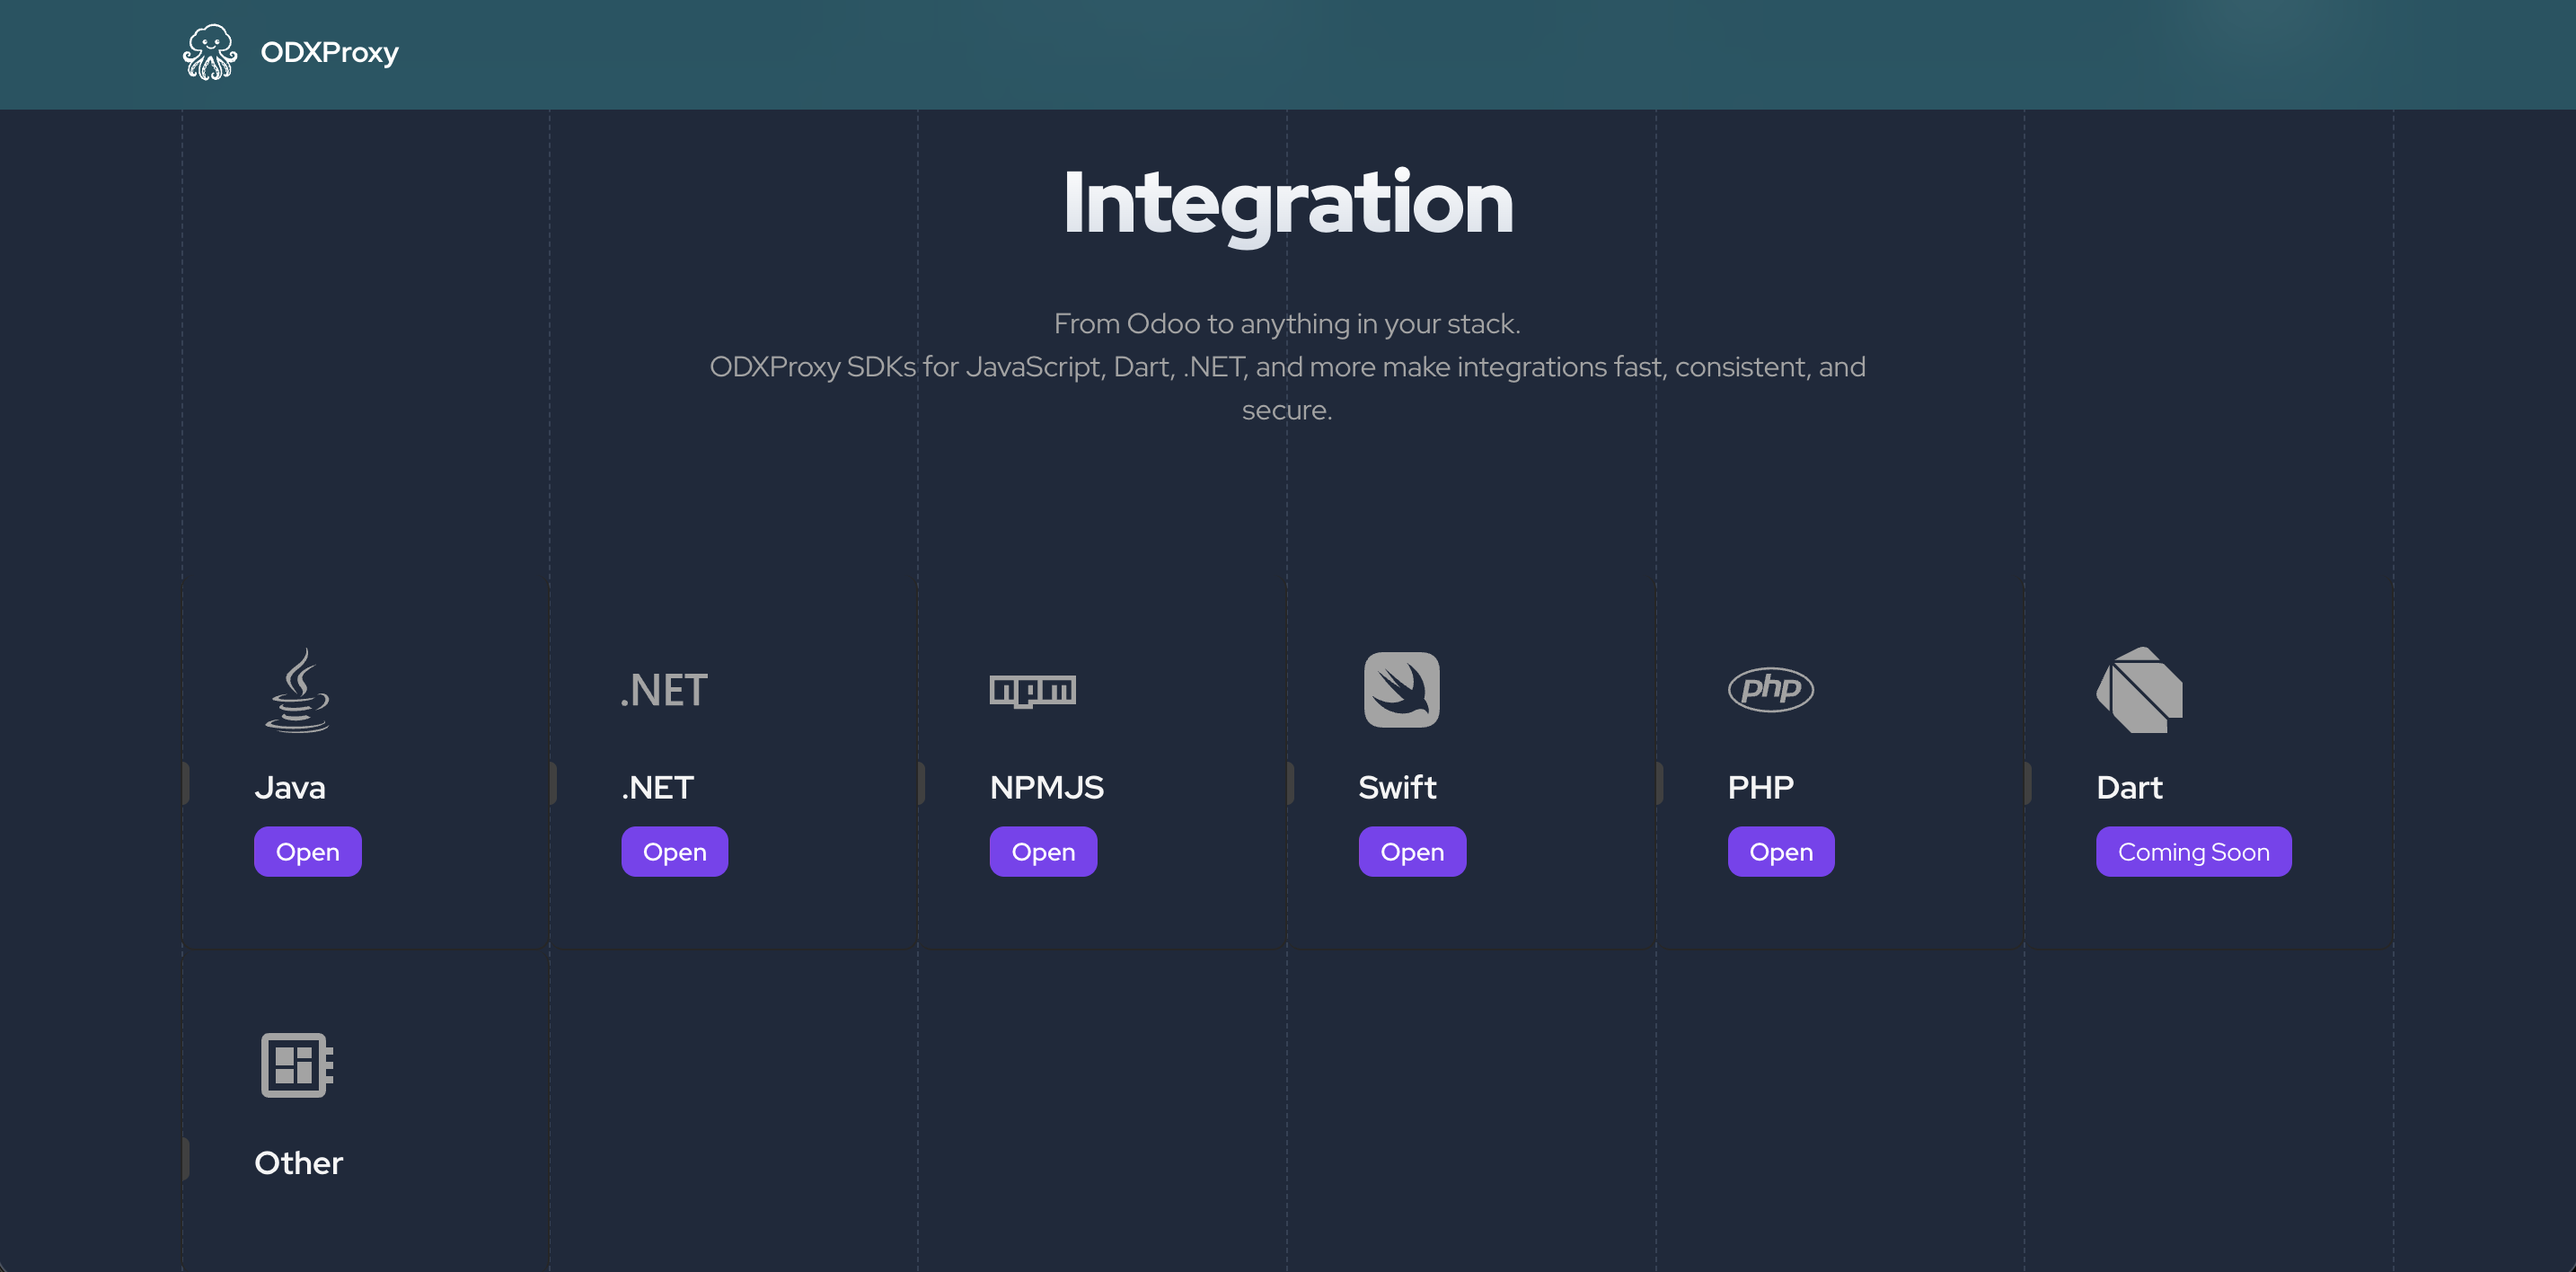Click the ODXProxy brand name in header
The height and width of the screenshot is (1272, 2576).
click(328, 52)
